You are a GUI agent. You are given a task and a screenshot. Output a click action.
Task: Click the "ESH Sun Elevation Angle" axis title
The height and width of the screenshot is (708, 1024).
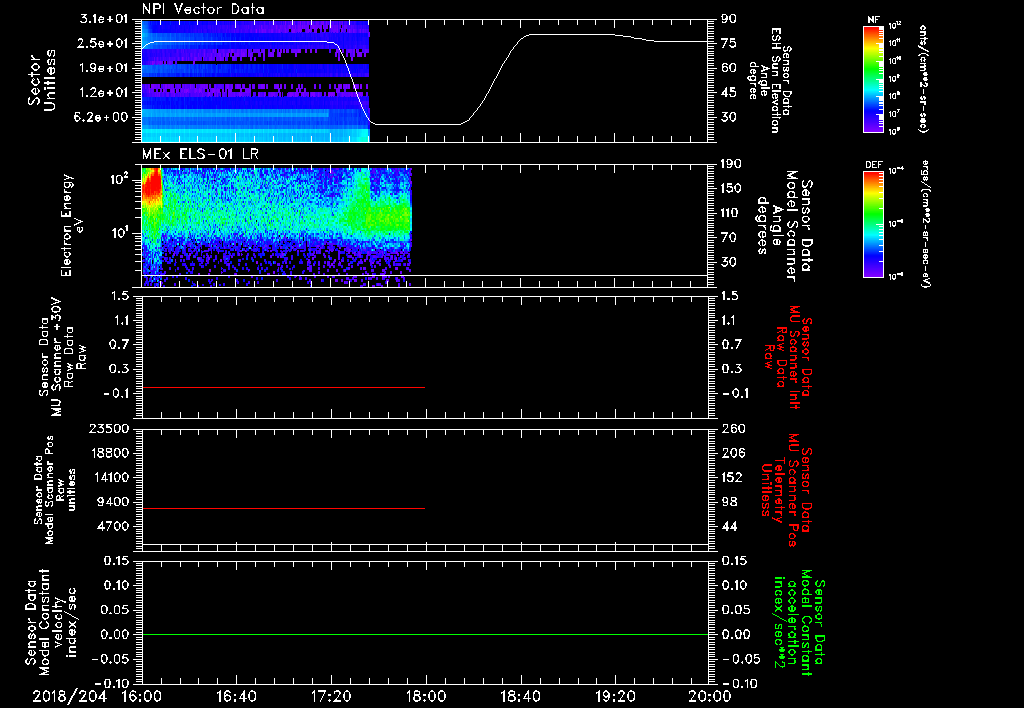point(771,80)
